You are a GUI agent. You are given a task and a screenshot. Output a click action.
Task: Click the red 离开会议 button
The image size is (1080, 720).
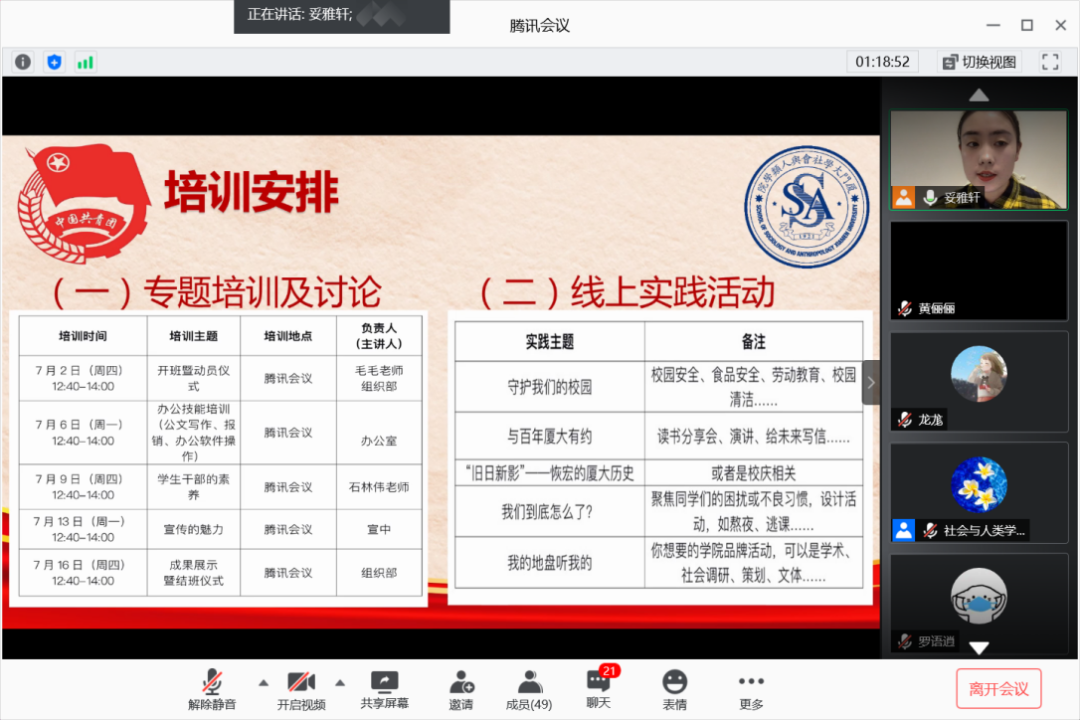(x=998, y=689)
